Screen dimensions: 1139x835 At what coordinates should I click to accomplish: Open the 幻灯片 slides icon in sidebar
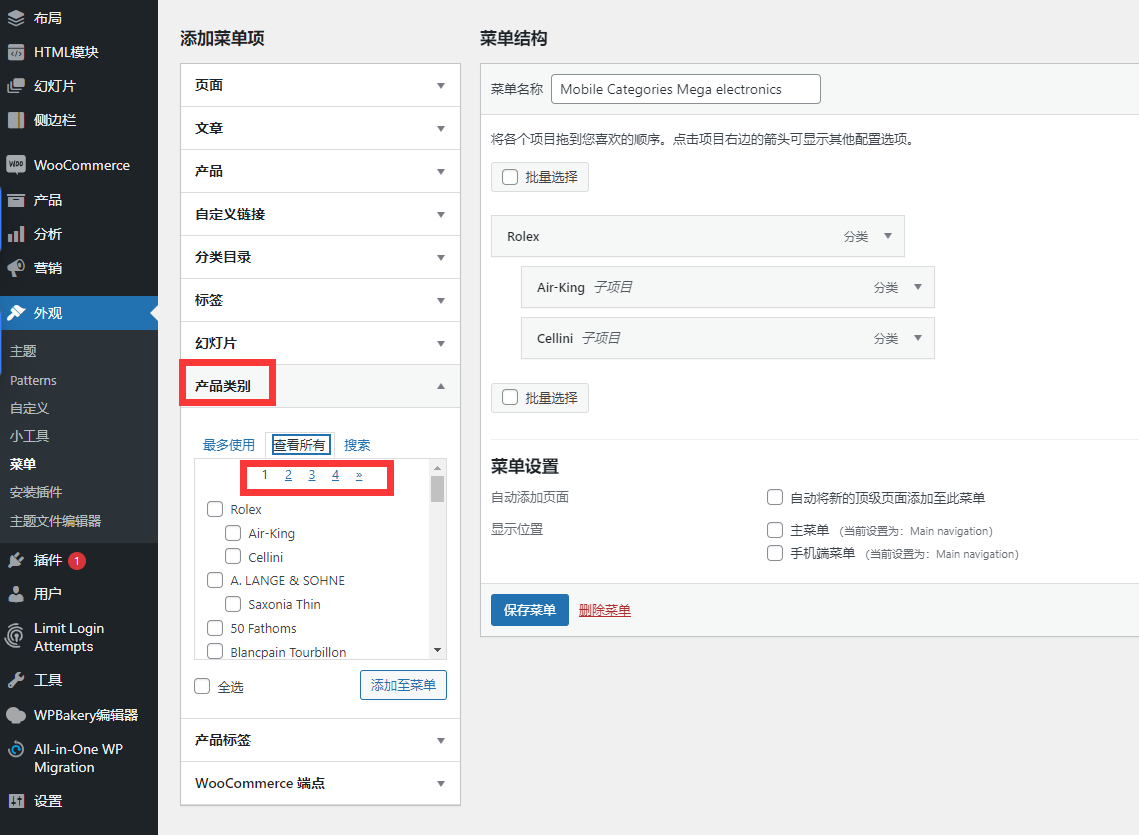pyautogui.click(x=16, y=86)
